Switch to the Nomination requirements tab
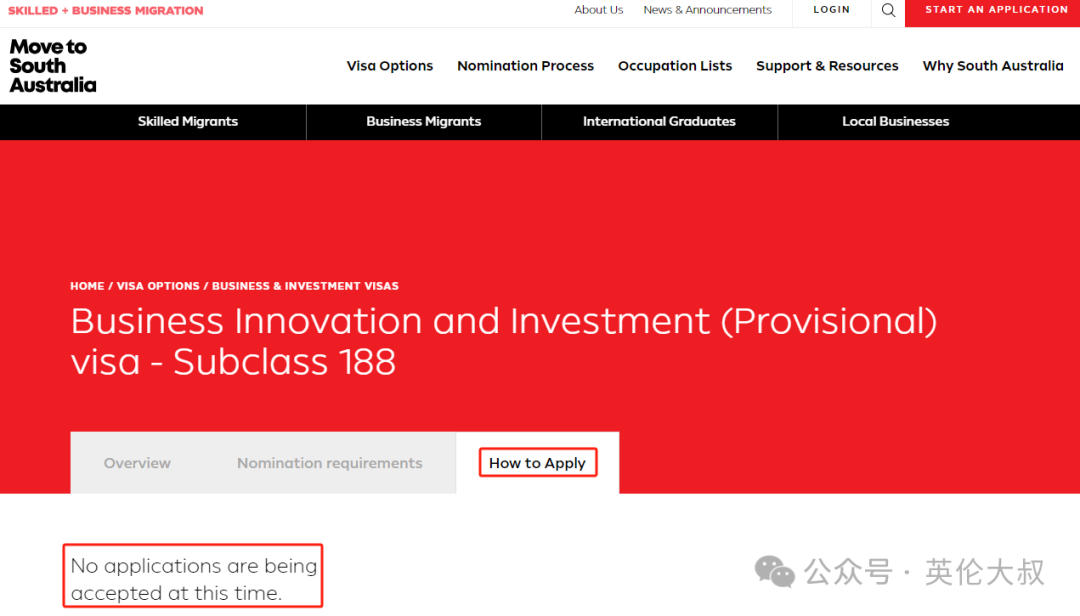The image size is (1080, 616). 330,463
